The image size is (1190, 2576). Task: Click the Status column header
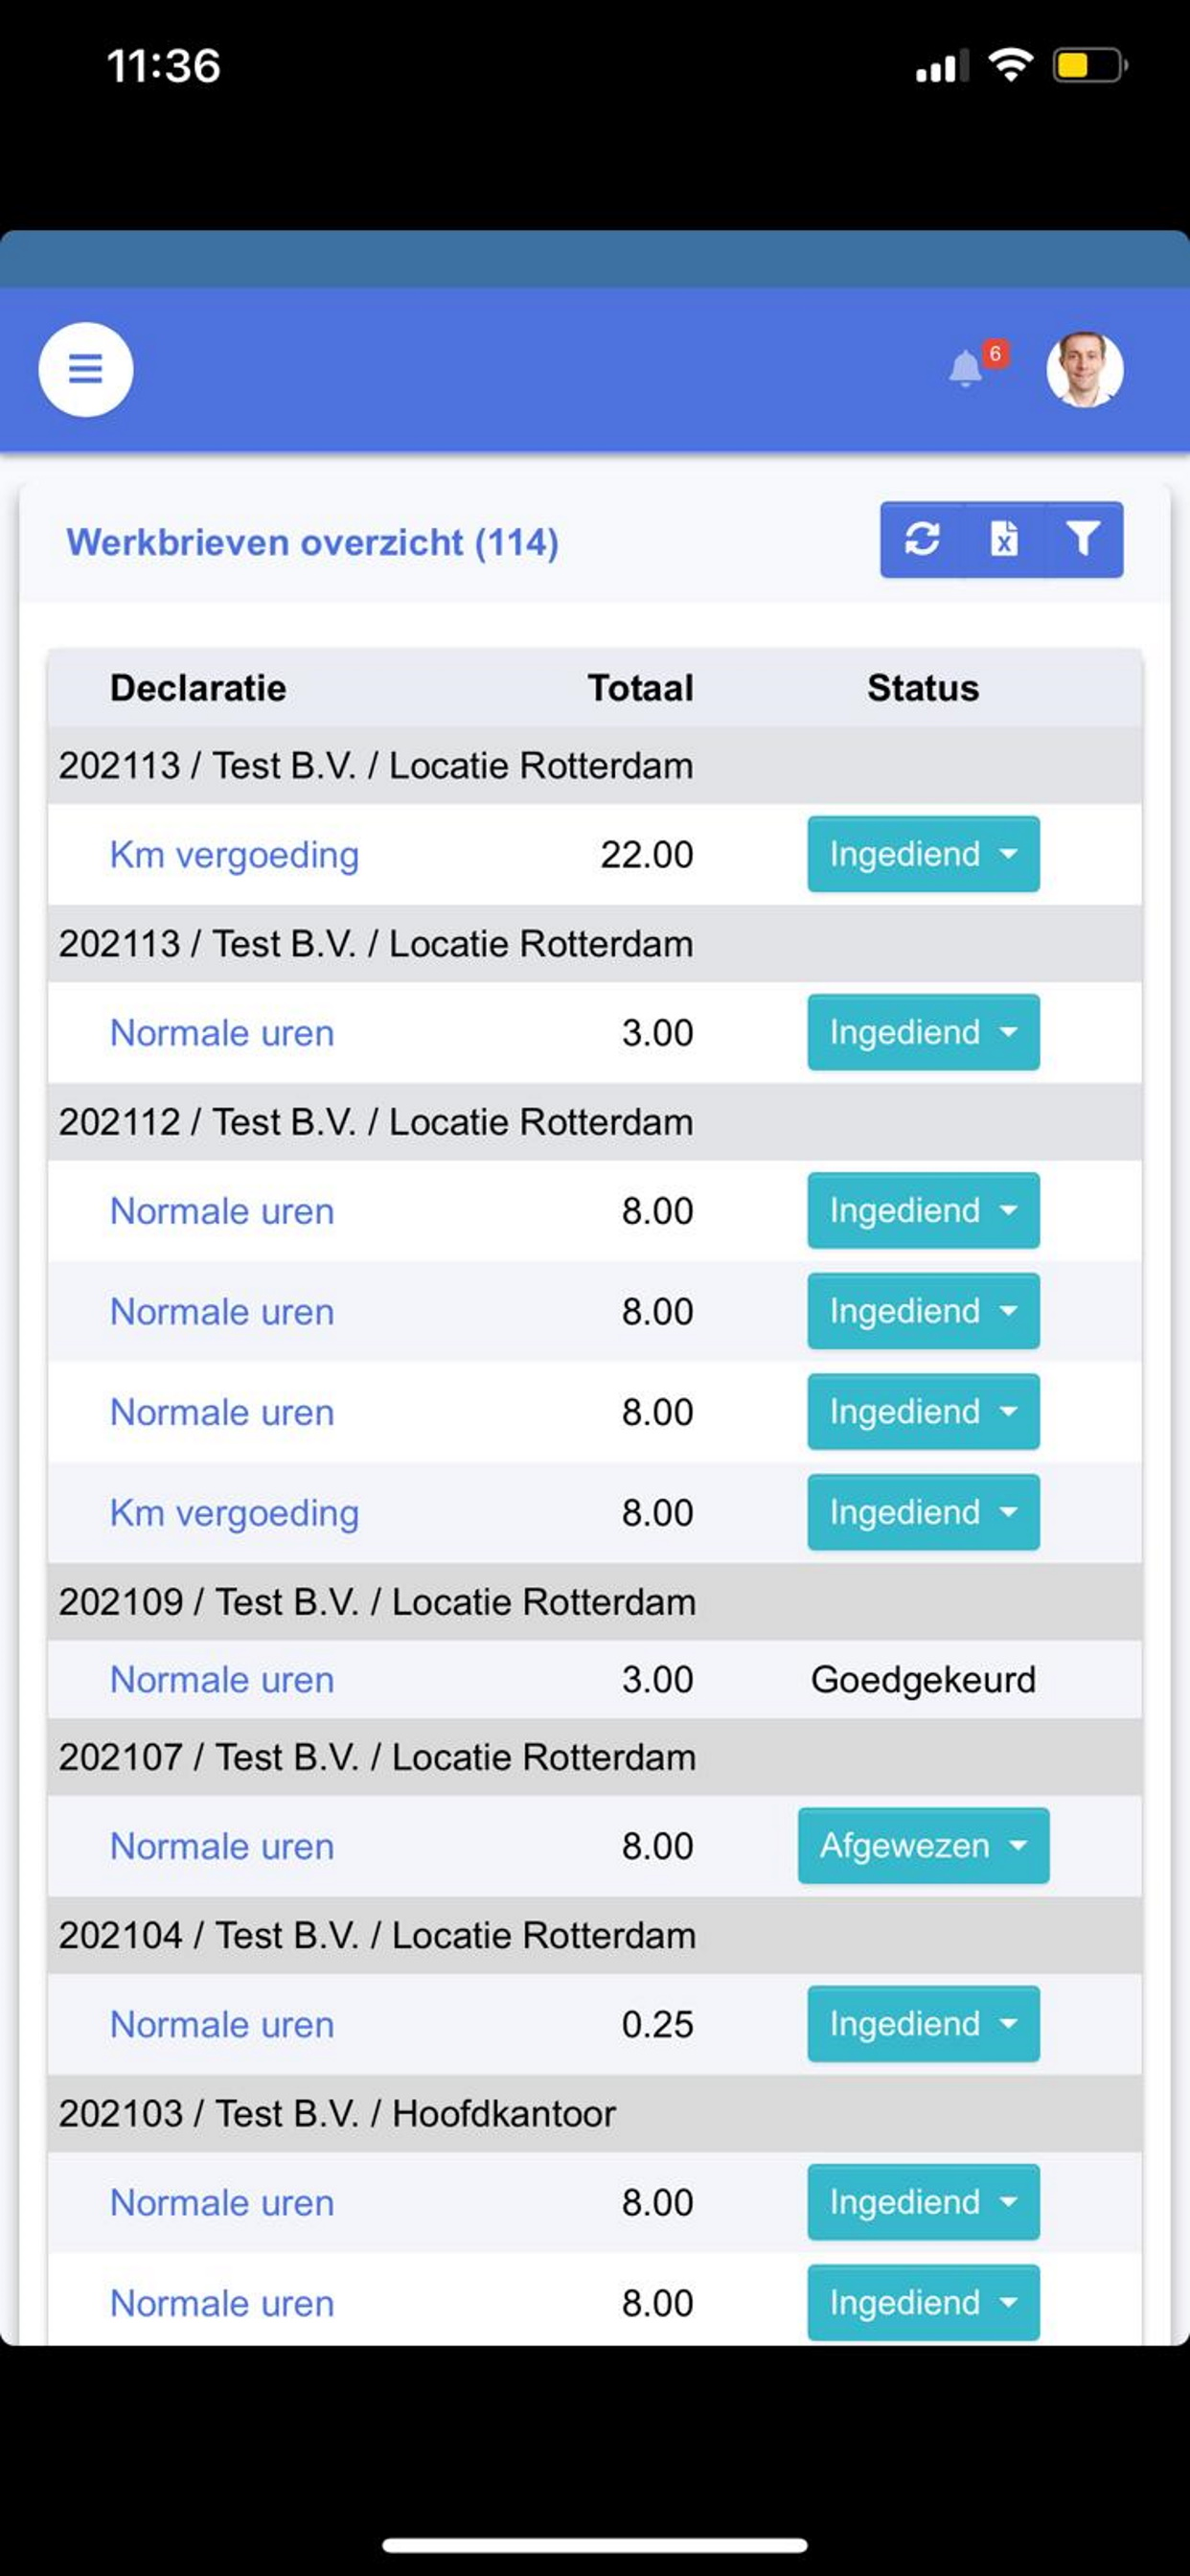tap(923, 688)
